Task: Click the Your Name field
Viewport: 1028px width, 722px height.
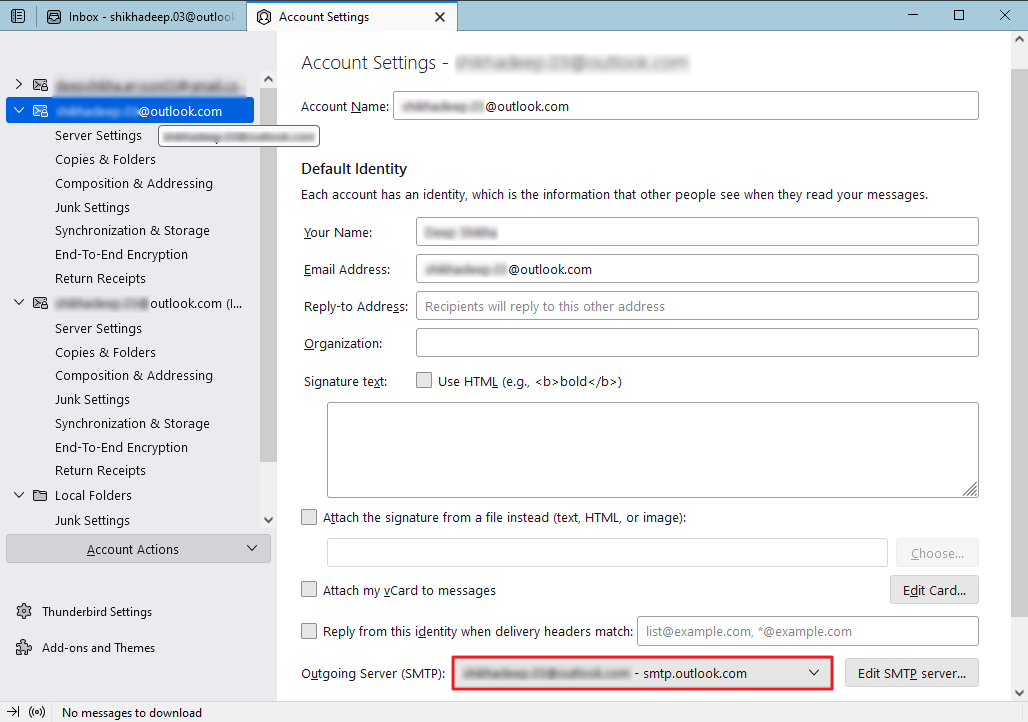Action: 697,232
